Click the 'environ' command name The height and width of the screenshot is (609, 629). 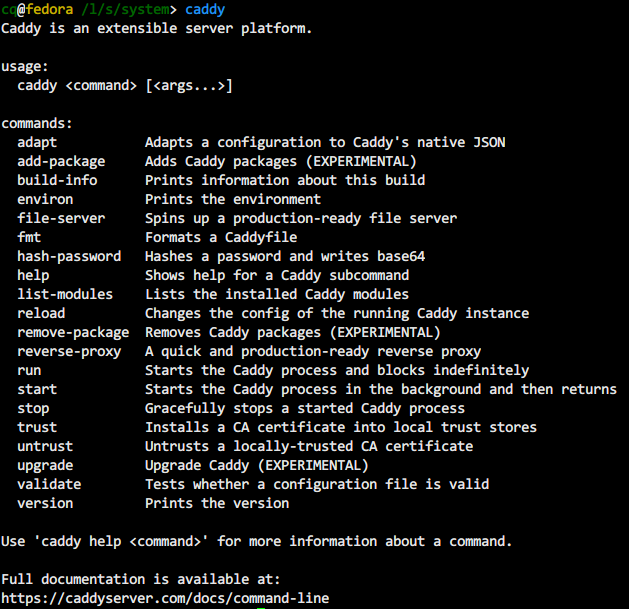[x=45, y=199]
